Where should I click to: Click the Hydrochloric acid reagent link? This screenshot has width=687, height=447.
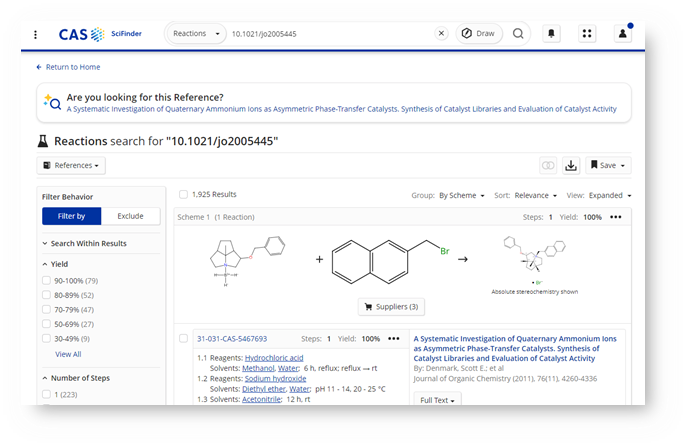(274, 358)
